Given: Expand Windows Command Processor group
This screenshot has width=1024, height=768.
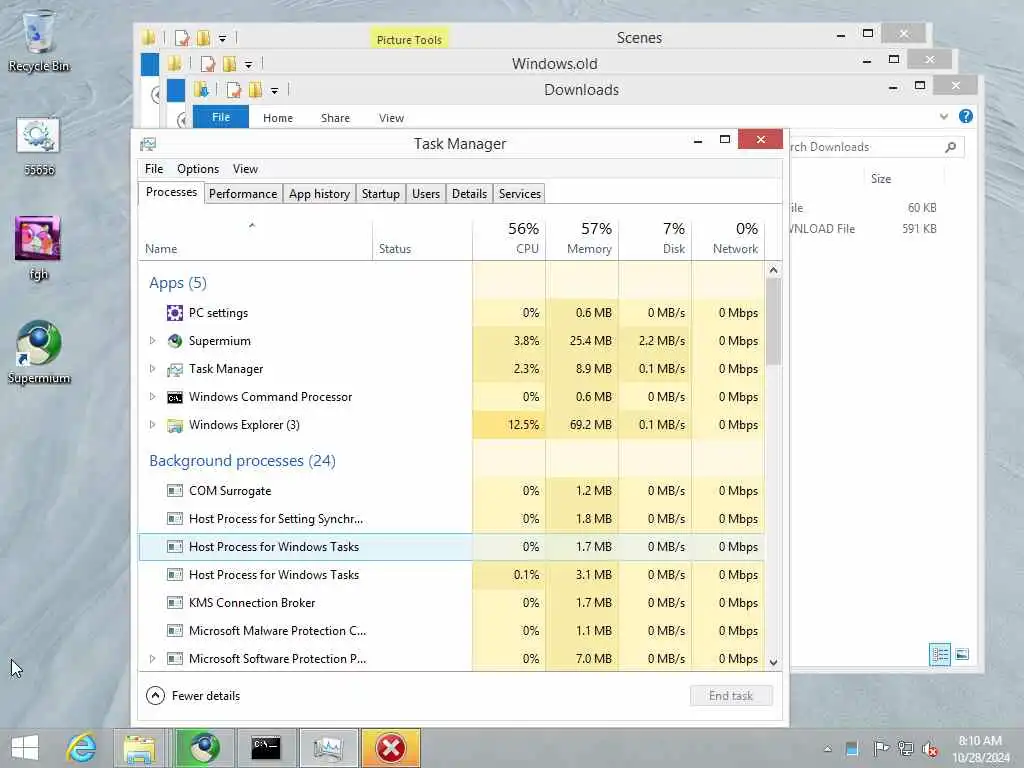Looking at the screenshot, I should click(x=152, y=397).
